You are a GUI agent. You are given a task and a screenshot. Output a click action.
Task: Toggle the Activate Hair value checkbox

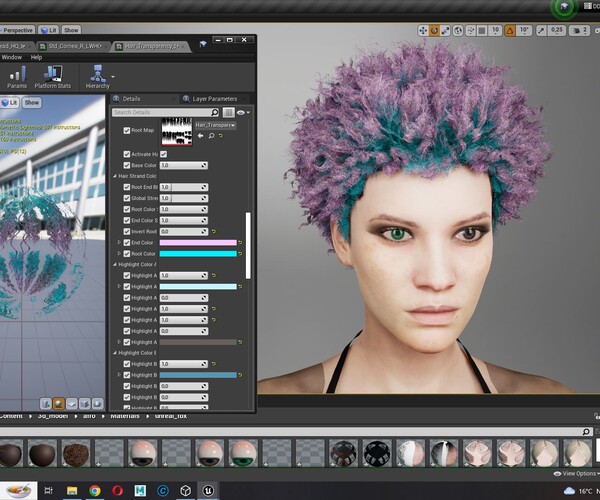(163, 154)
